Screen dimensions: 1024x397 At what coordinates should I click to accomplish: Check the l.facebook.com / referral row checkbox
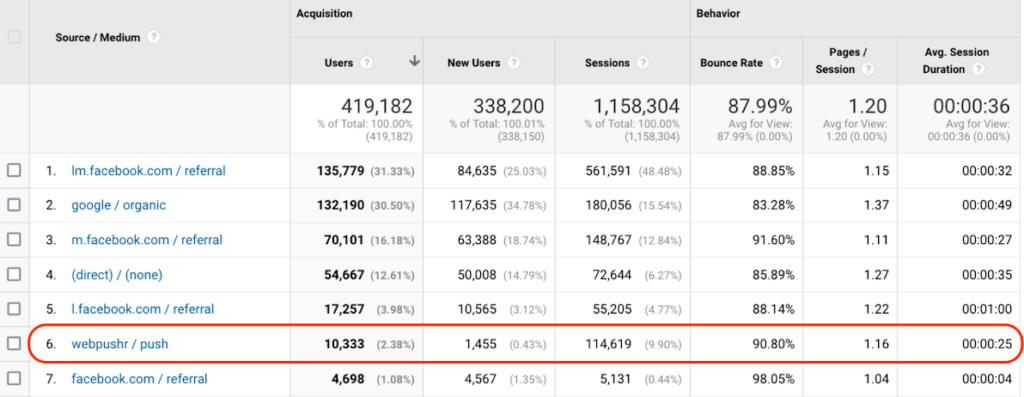(14, 309)
